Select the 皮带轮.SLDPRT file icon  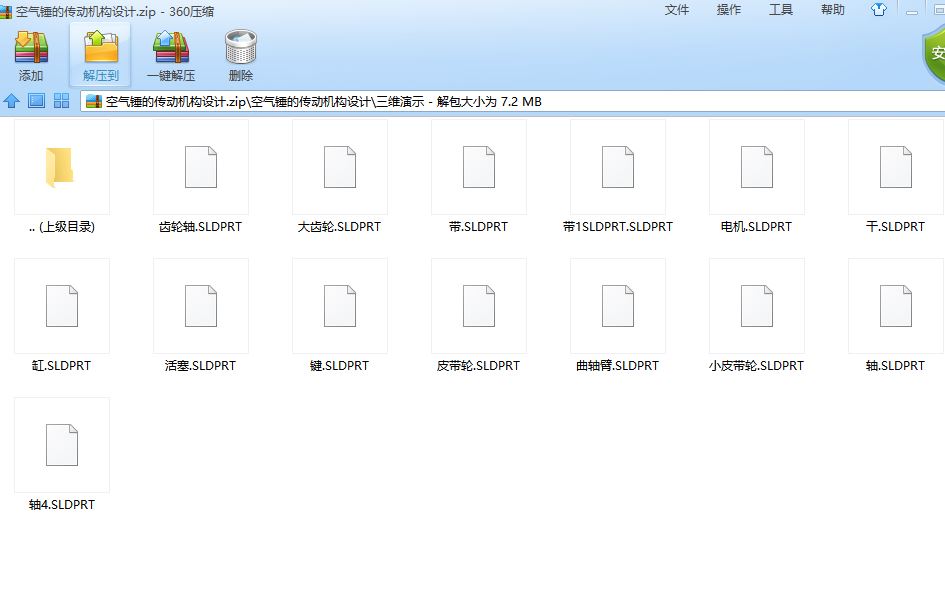(479, 306)
